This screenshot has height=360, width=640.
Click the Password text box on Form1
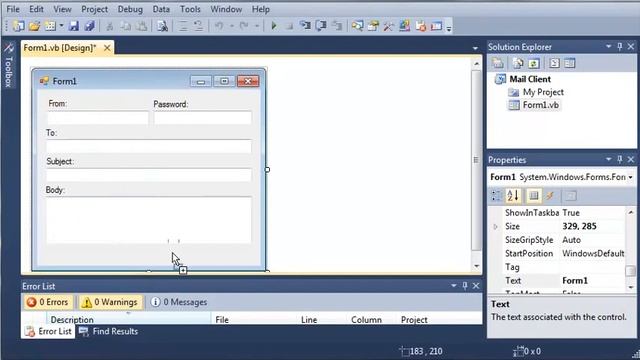[x=202, y=118]
